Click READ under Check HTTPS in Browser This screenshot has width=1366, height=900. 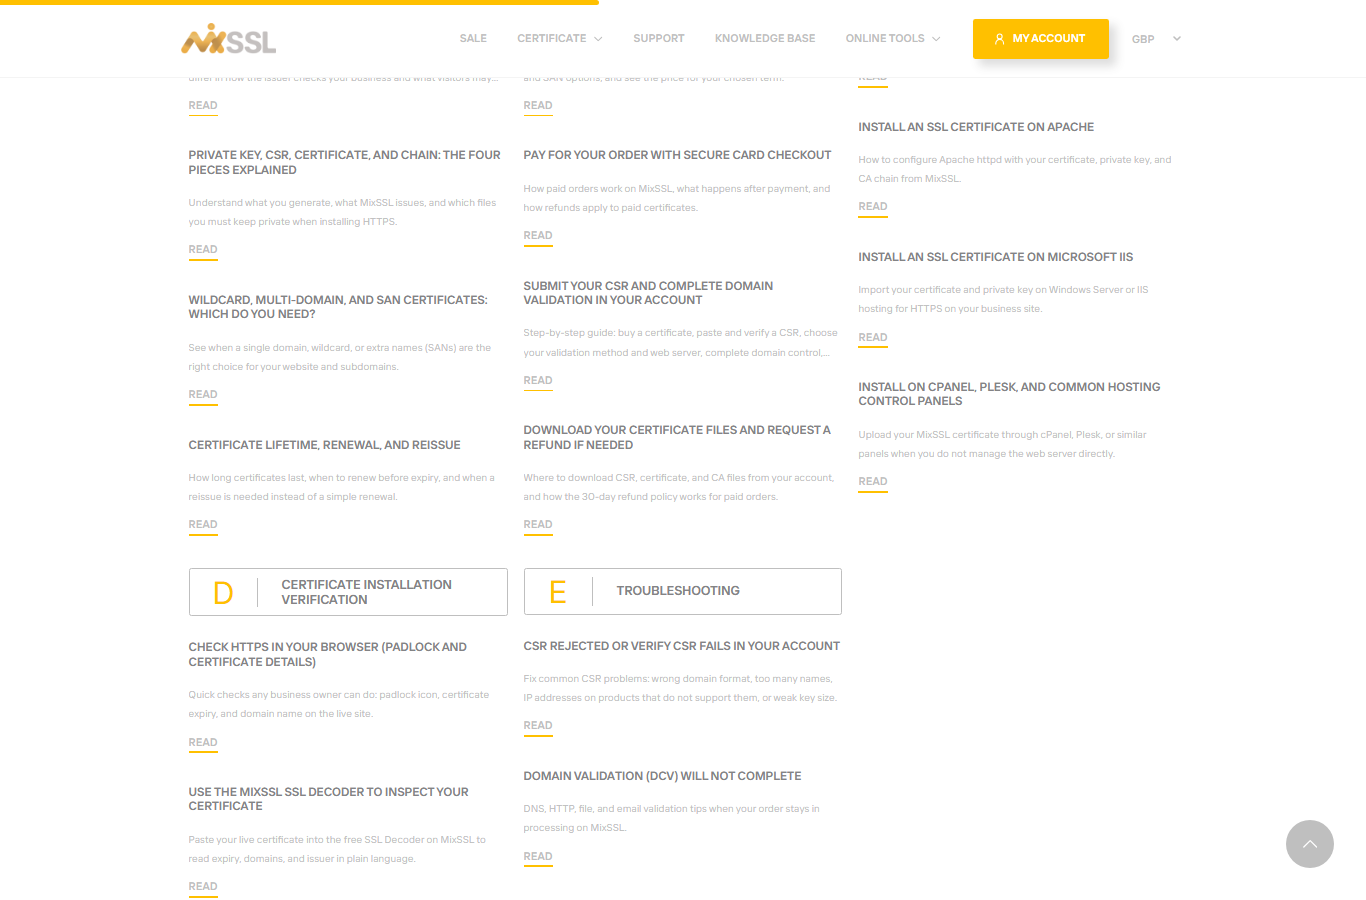click(x=203, y=743)
